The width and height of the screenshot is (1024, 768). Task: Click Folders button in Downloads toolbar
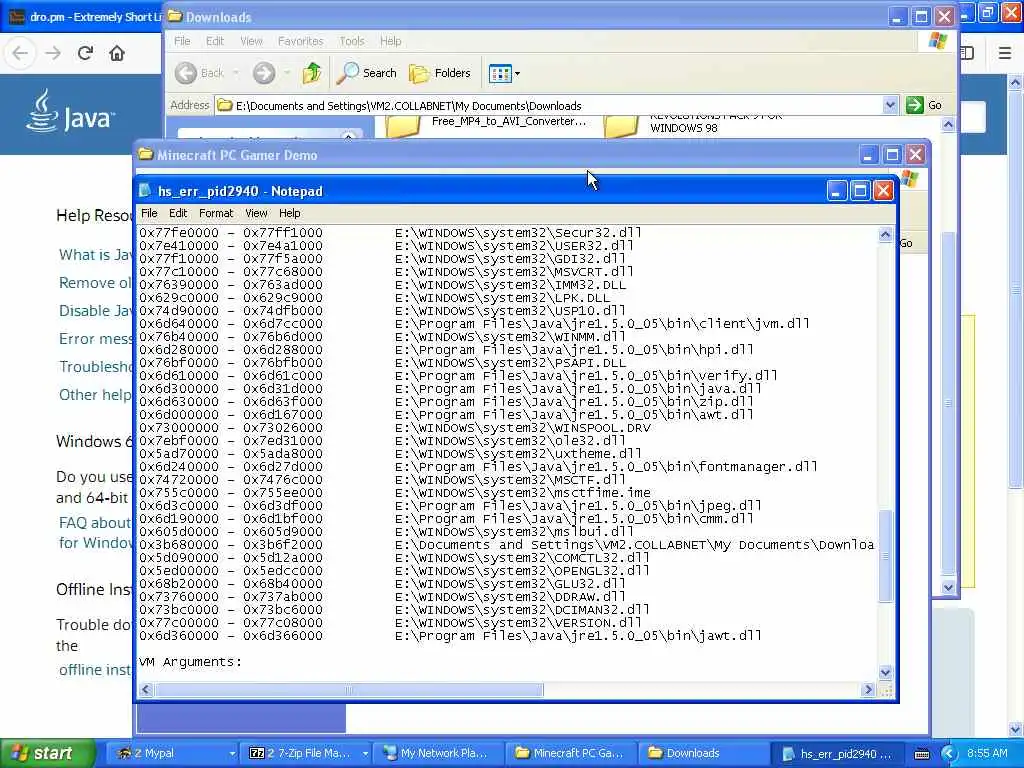point(440,73)
